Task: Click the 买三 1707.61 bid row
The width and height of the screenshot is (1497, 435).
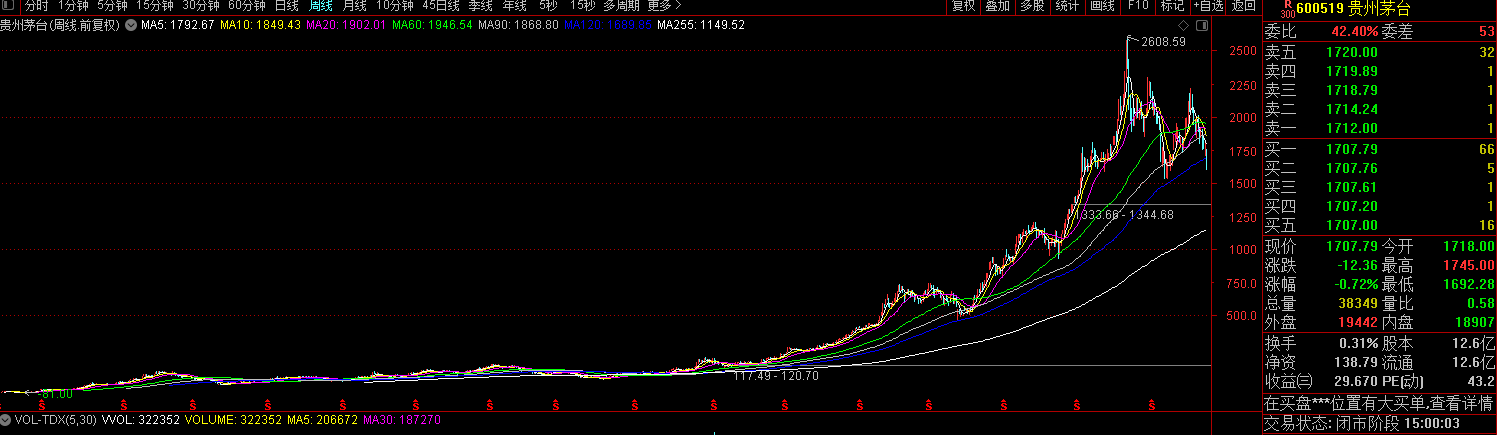Action: pos(1379,187)
